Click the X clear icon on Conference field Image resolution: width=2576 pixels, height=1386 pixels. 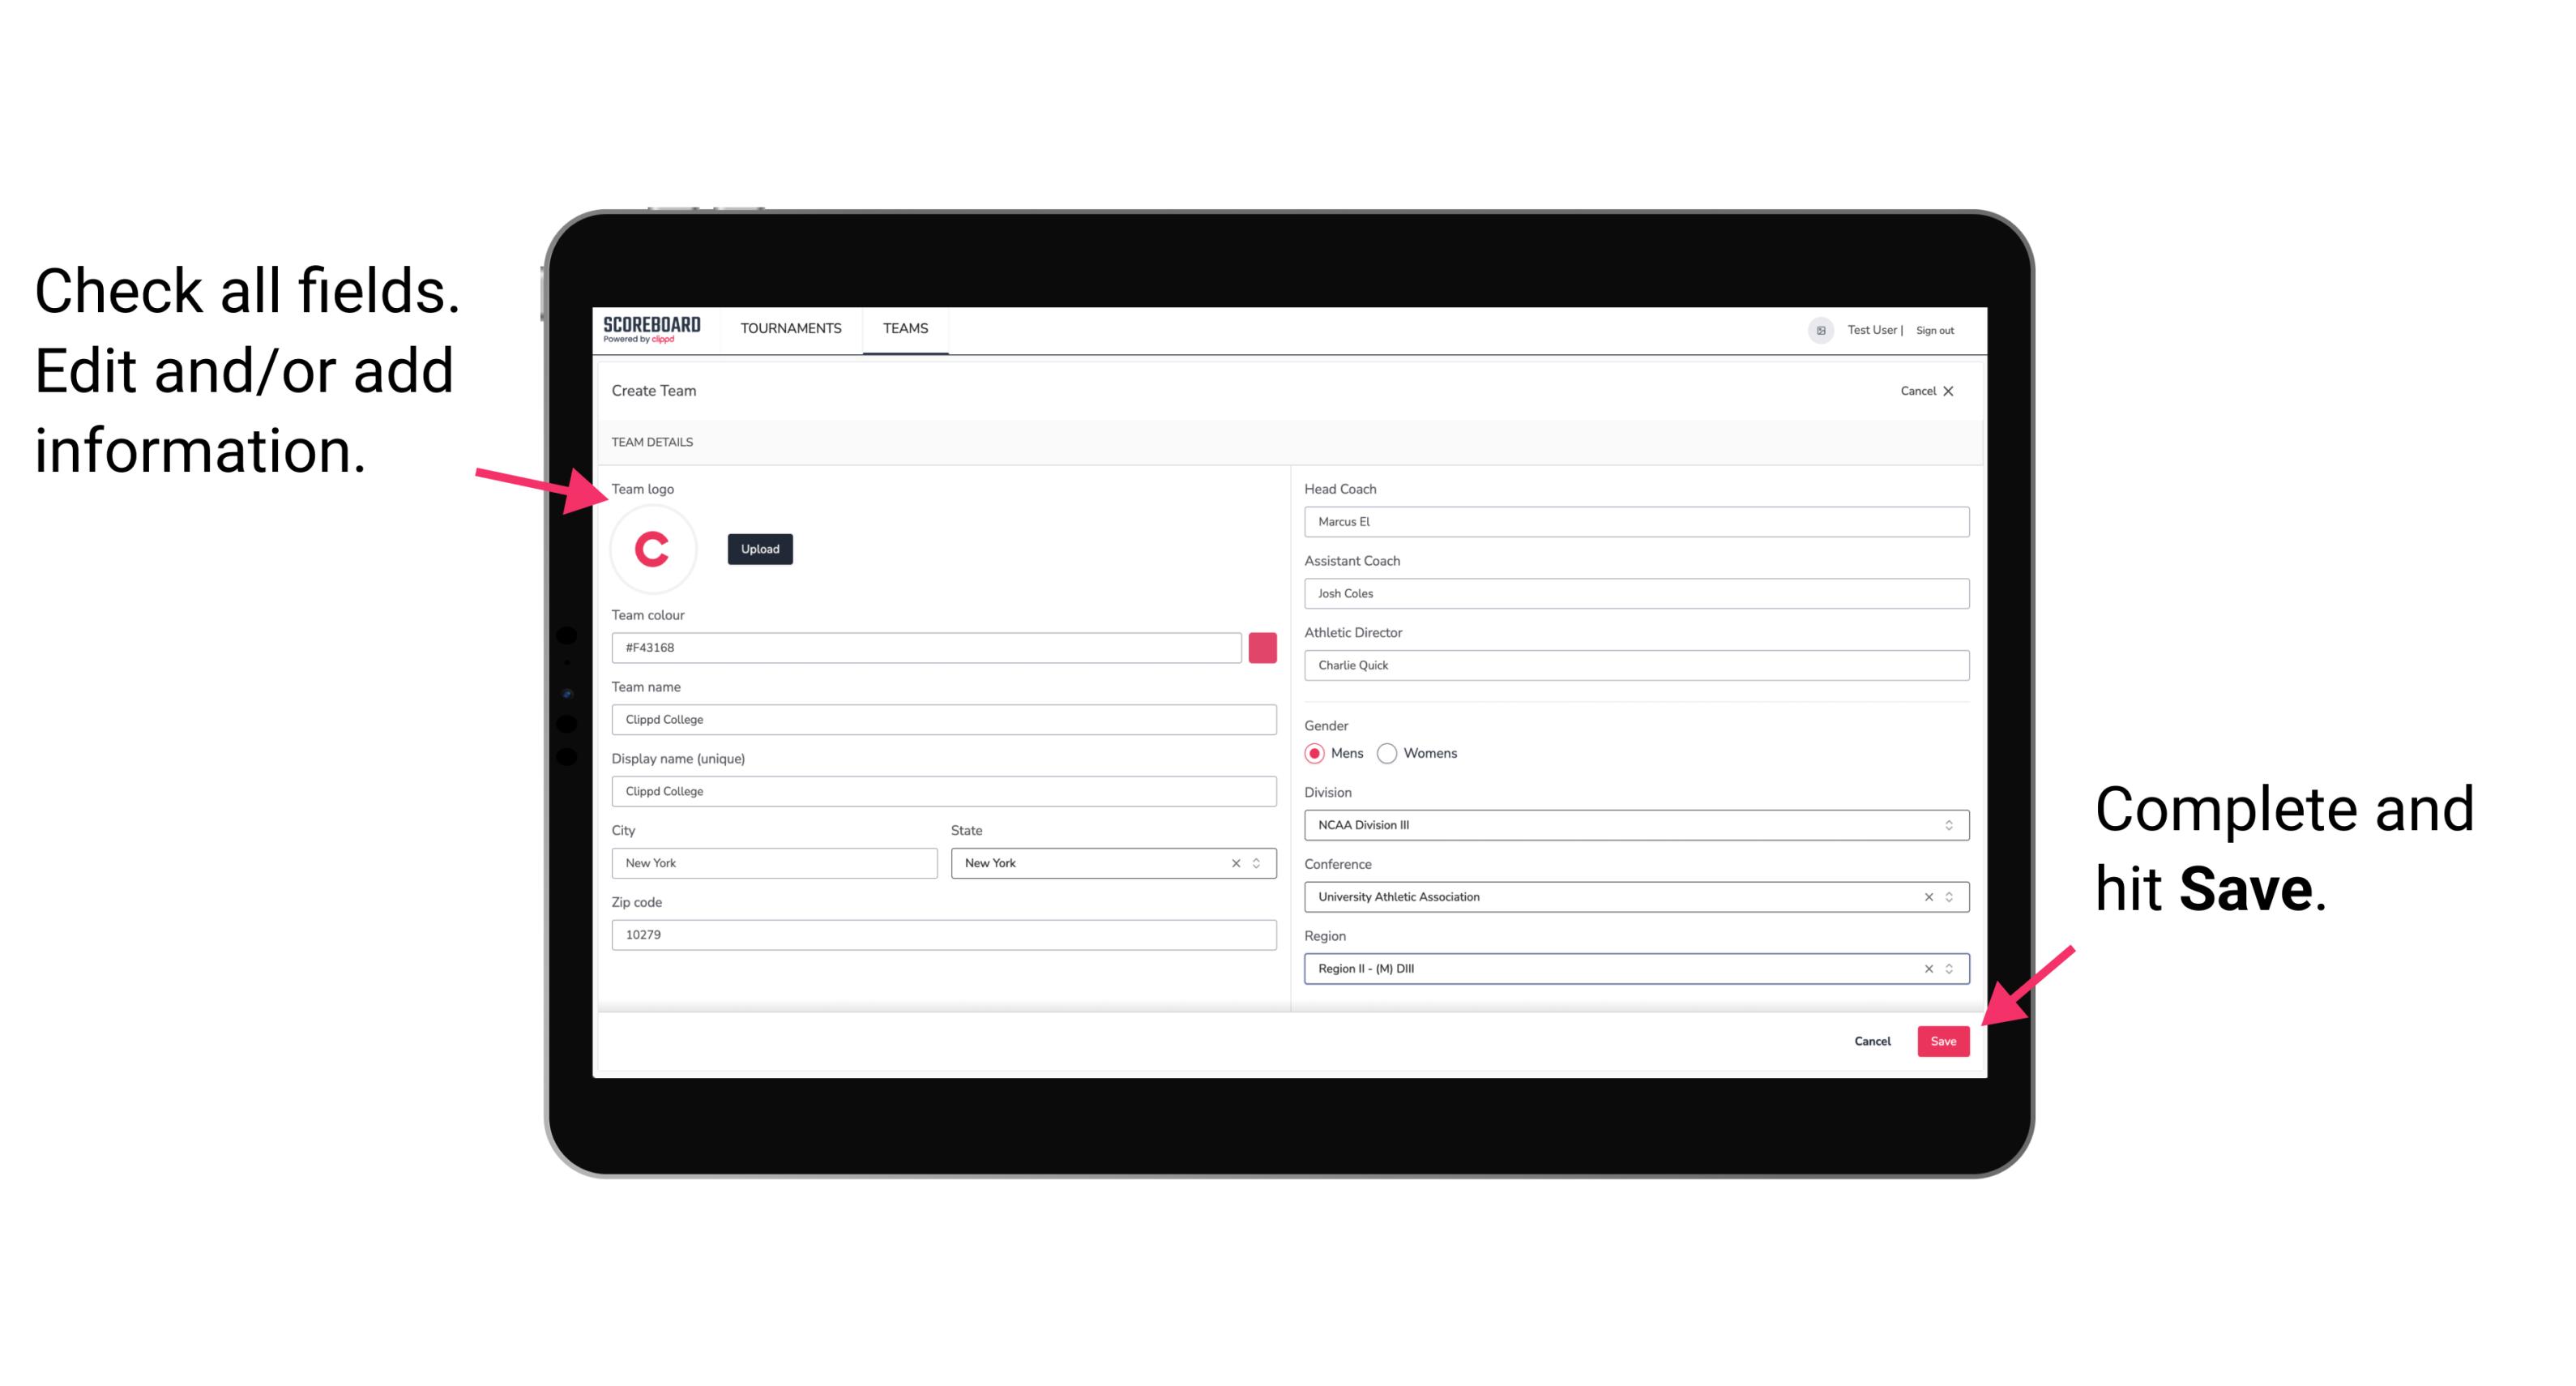click(x=1925, y=896)
